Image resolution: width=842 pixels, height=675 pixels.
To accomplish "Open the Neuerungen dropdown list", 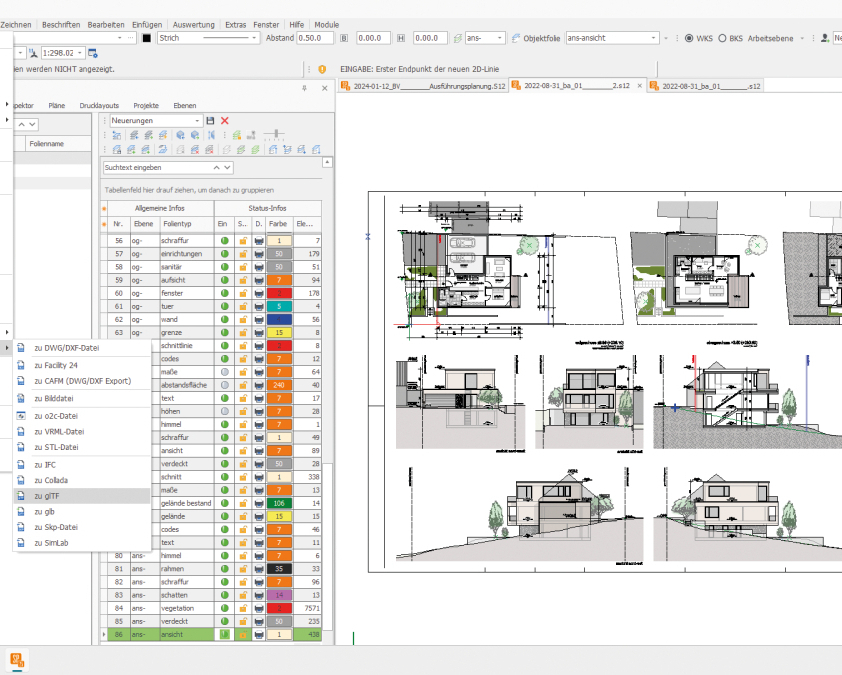I will click(198, 120).
